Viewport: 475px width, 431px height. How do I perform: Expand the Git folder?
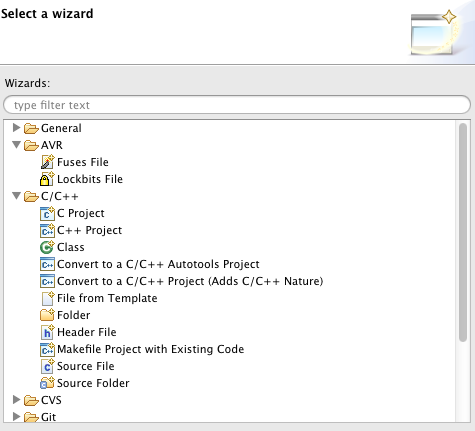[x=16, y=417]
